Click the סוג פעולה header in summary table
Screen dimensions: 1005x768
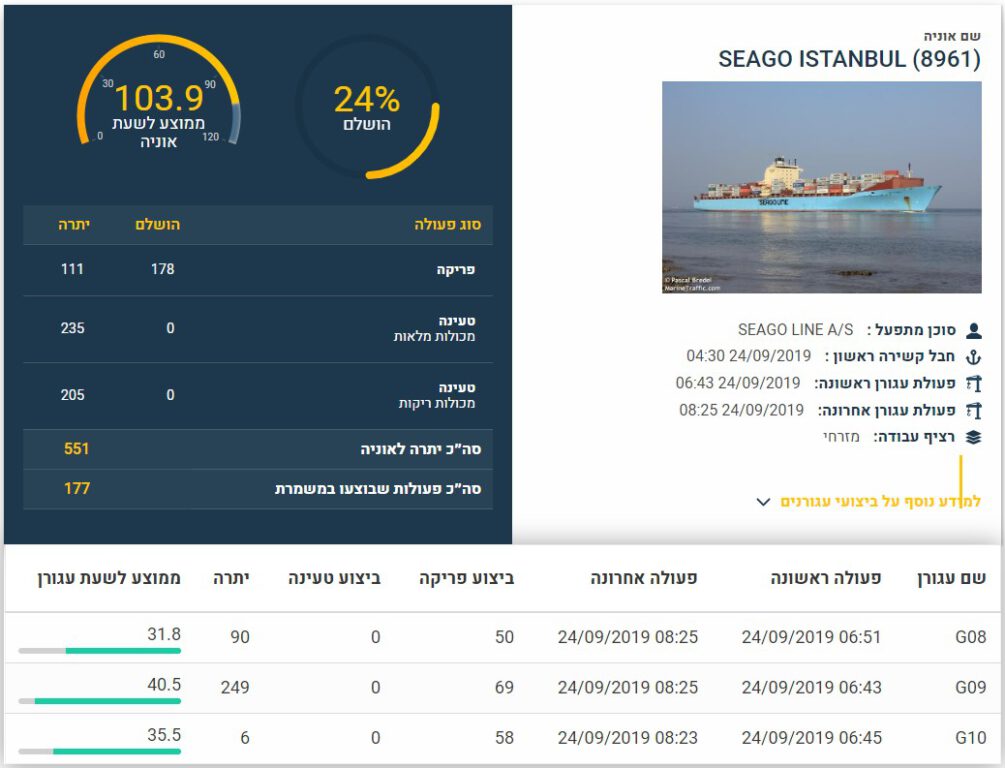(447, 225)
